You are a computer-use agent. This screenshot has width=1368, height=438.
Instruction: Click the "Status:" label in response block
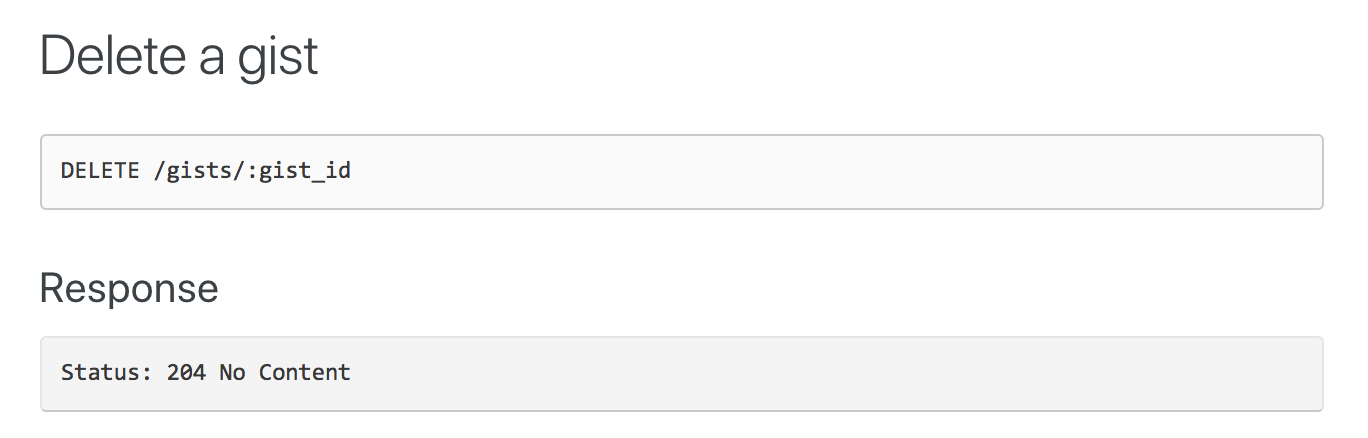[107, 373]
